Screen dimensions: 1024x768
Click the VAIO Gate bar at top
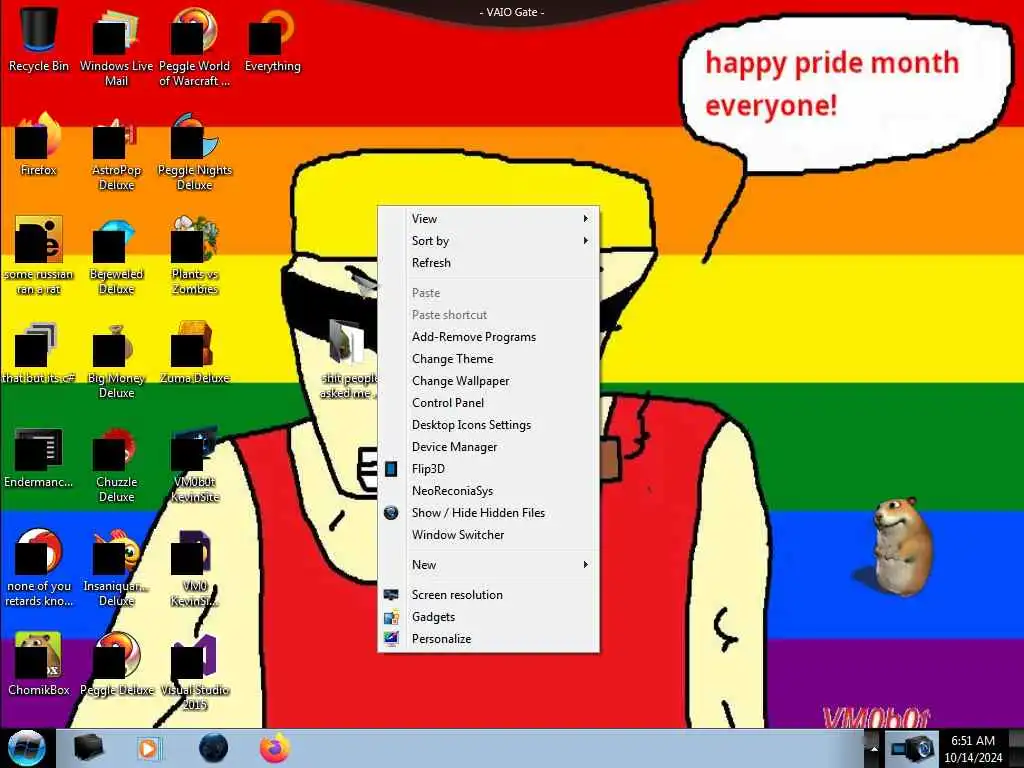click(x=512, y=12)
